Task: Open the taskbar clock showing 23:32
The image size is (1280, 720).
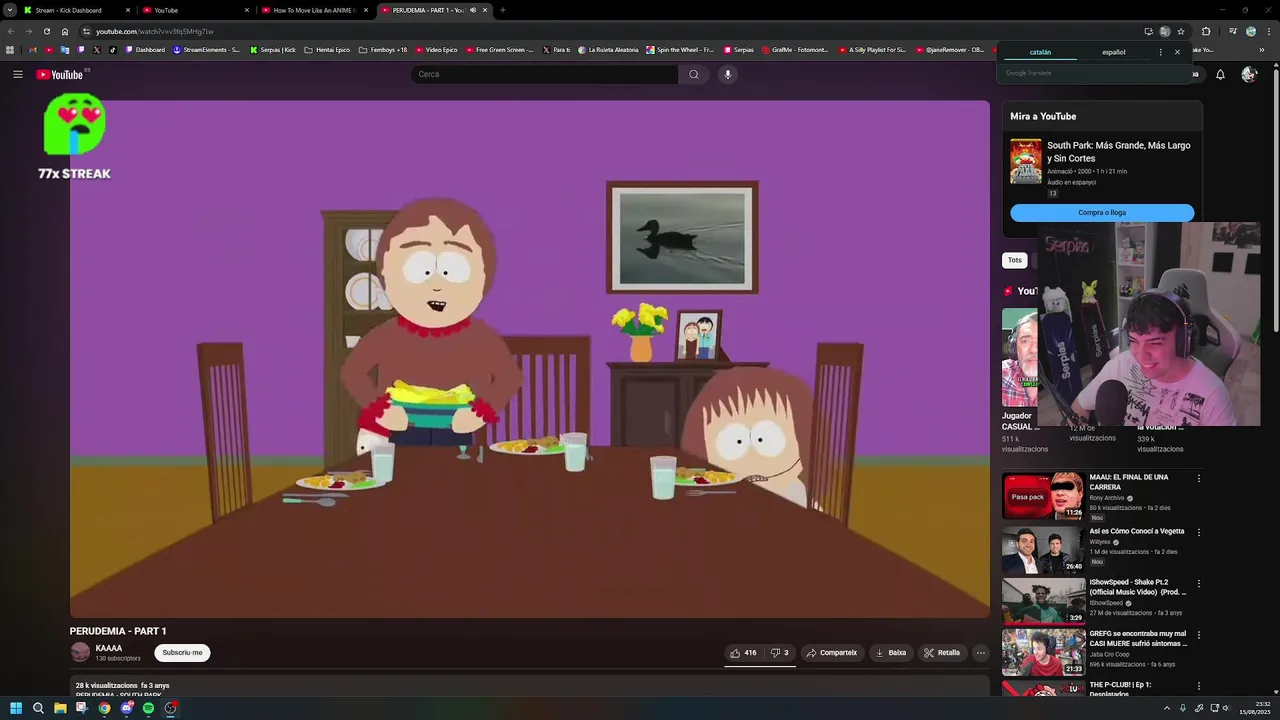Action: pos(1255,708)
